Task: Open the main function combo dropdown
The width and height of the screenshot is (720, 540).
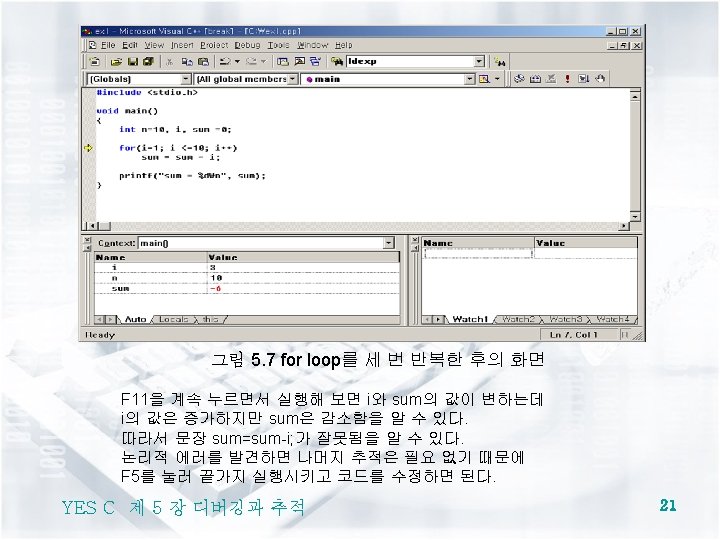Action: click(x=469, y=79)
